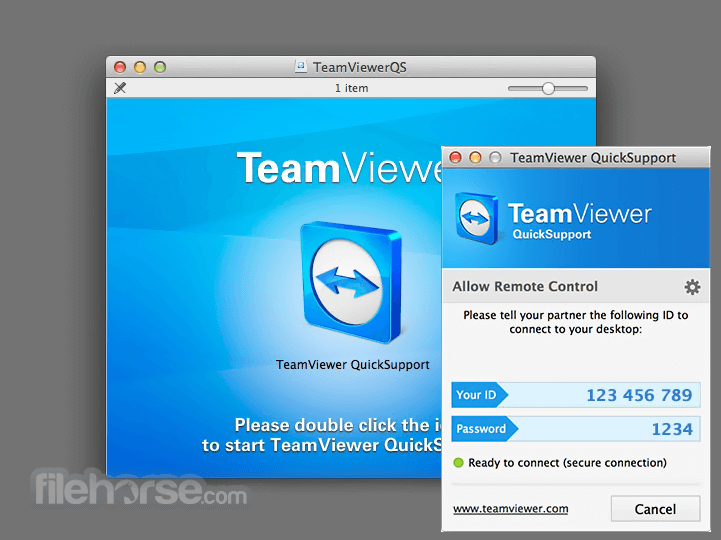Minimize the TeamViewerQS window
The height and width of the screenshot is (540, 721).
tap(140, 67)
